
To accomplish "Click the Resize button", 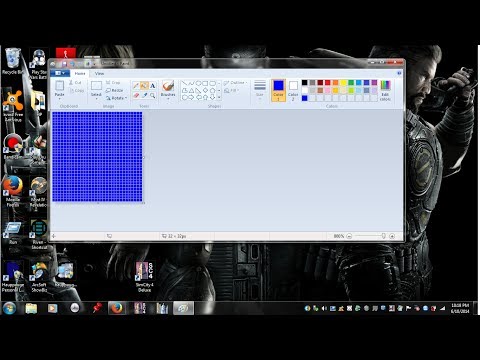I will [114, 90].
